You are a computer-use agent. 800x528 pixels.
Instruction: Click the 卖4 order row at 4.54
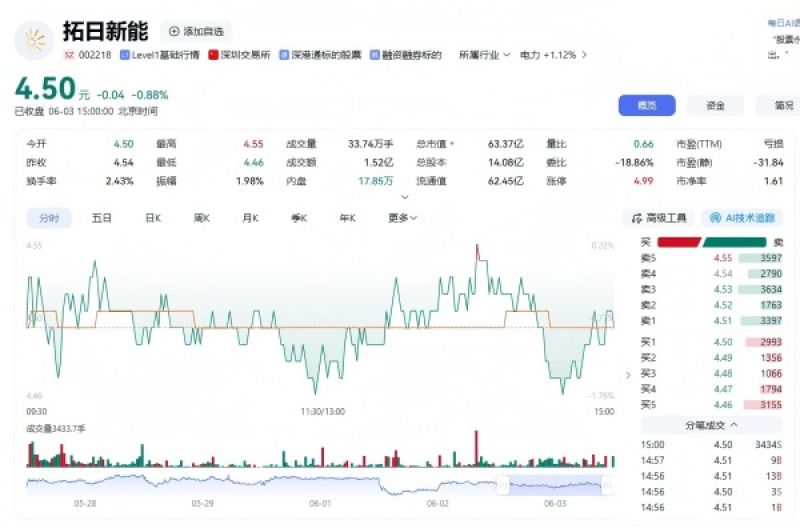(711, 274)
